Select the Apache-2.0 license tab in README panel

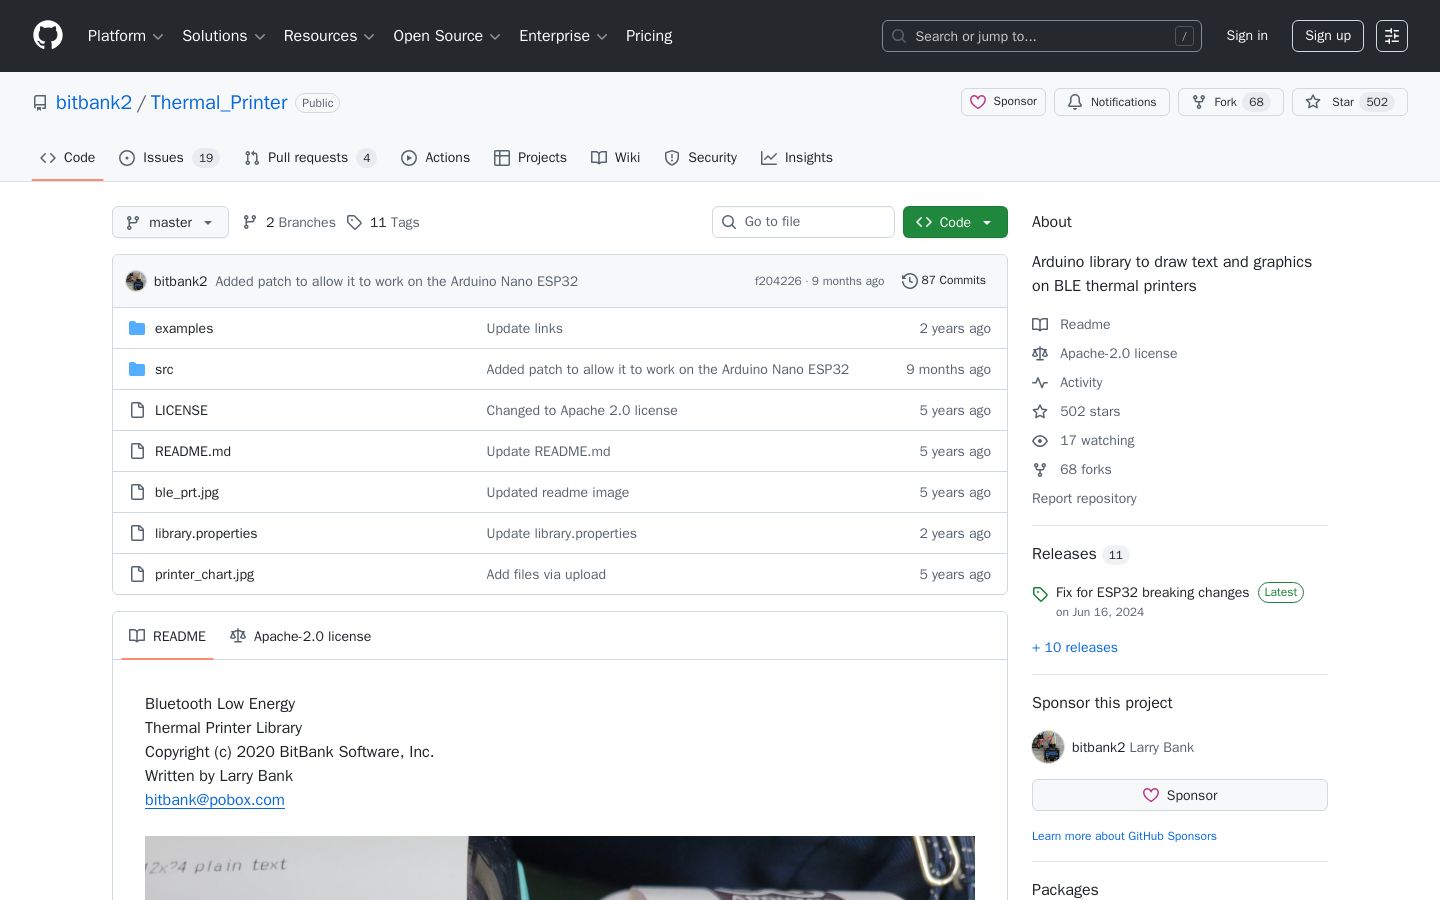(300, 636)
